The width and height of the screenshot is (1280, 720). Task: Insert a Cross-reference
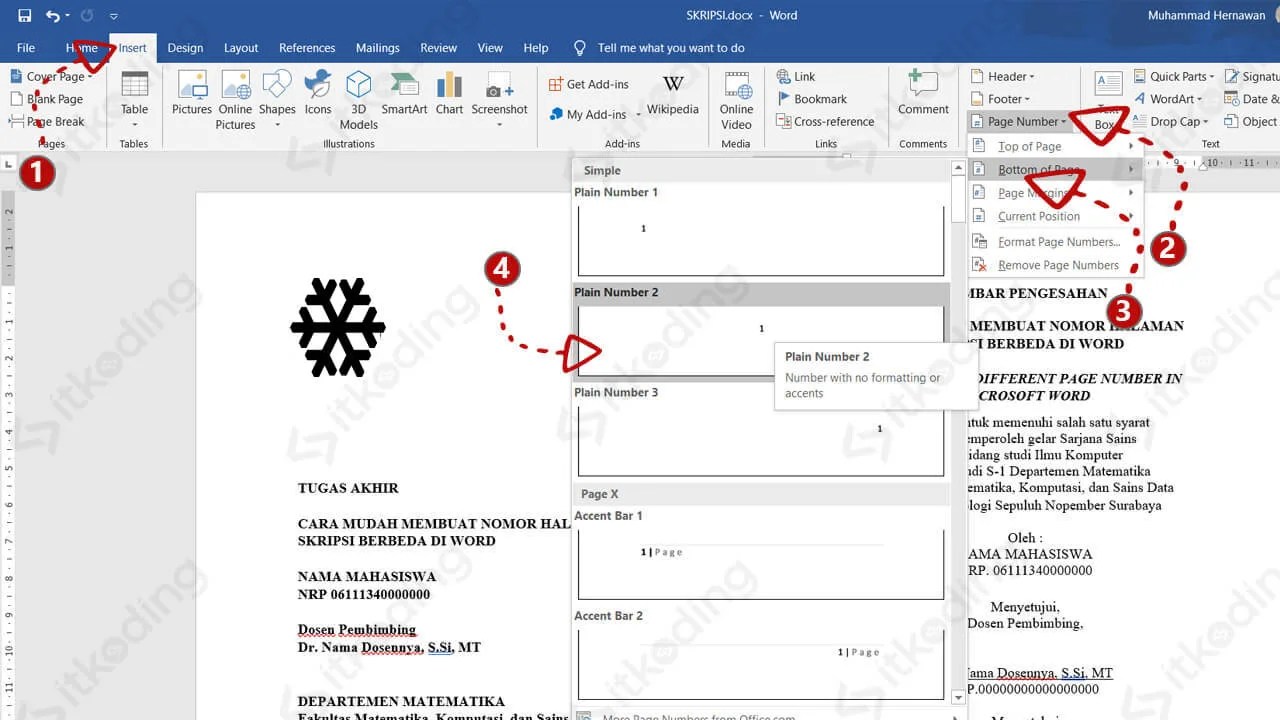coord(826,122)
